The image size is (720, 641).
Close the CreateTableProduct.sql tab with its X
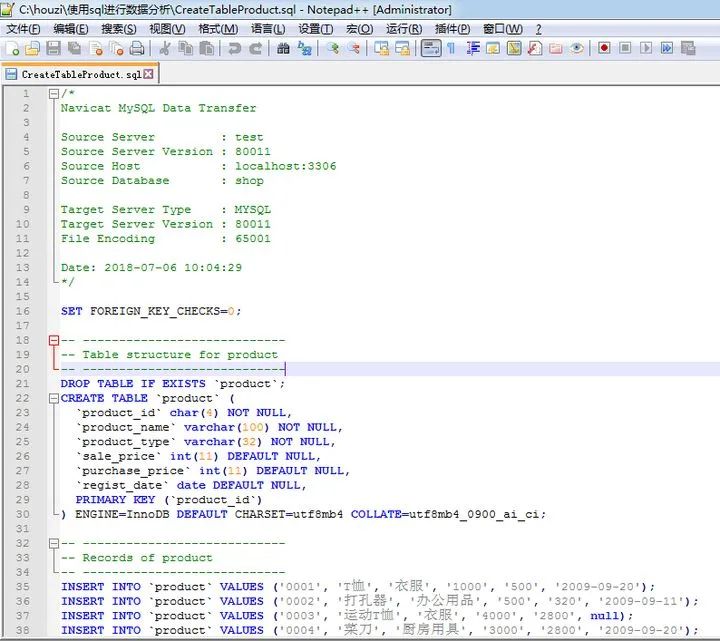pos(148,74)
